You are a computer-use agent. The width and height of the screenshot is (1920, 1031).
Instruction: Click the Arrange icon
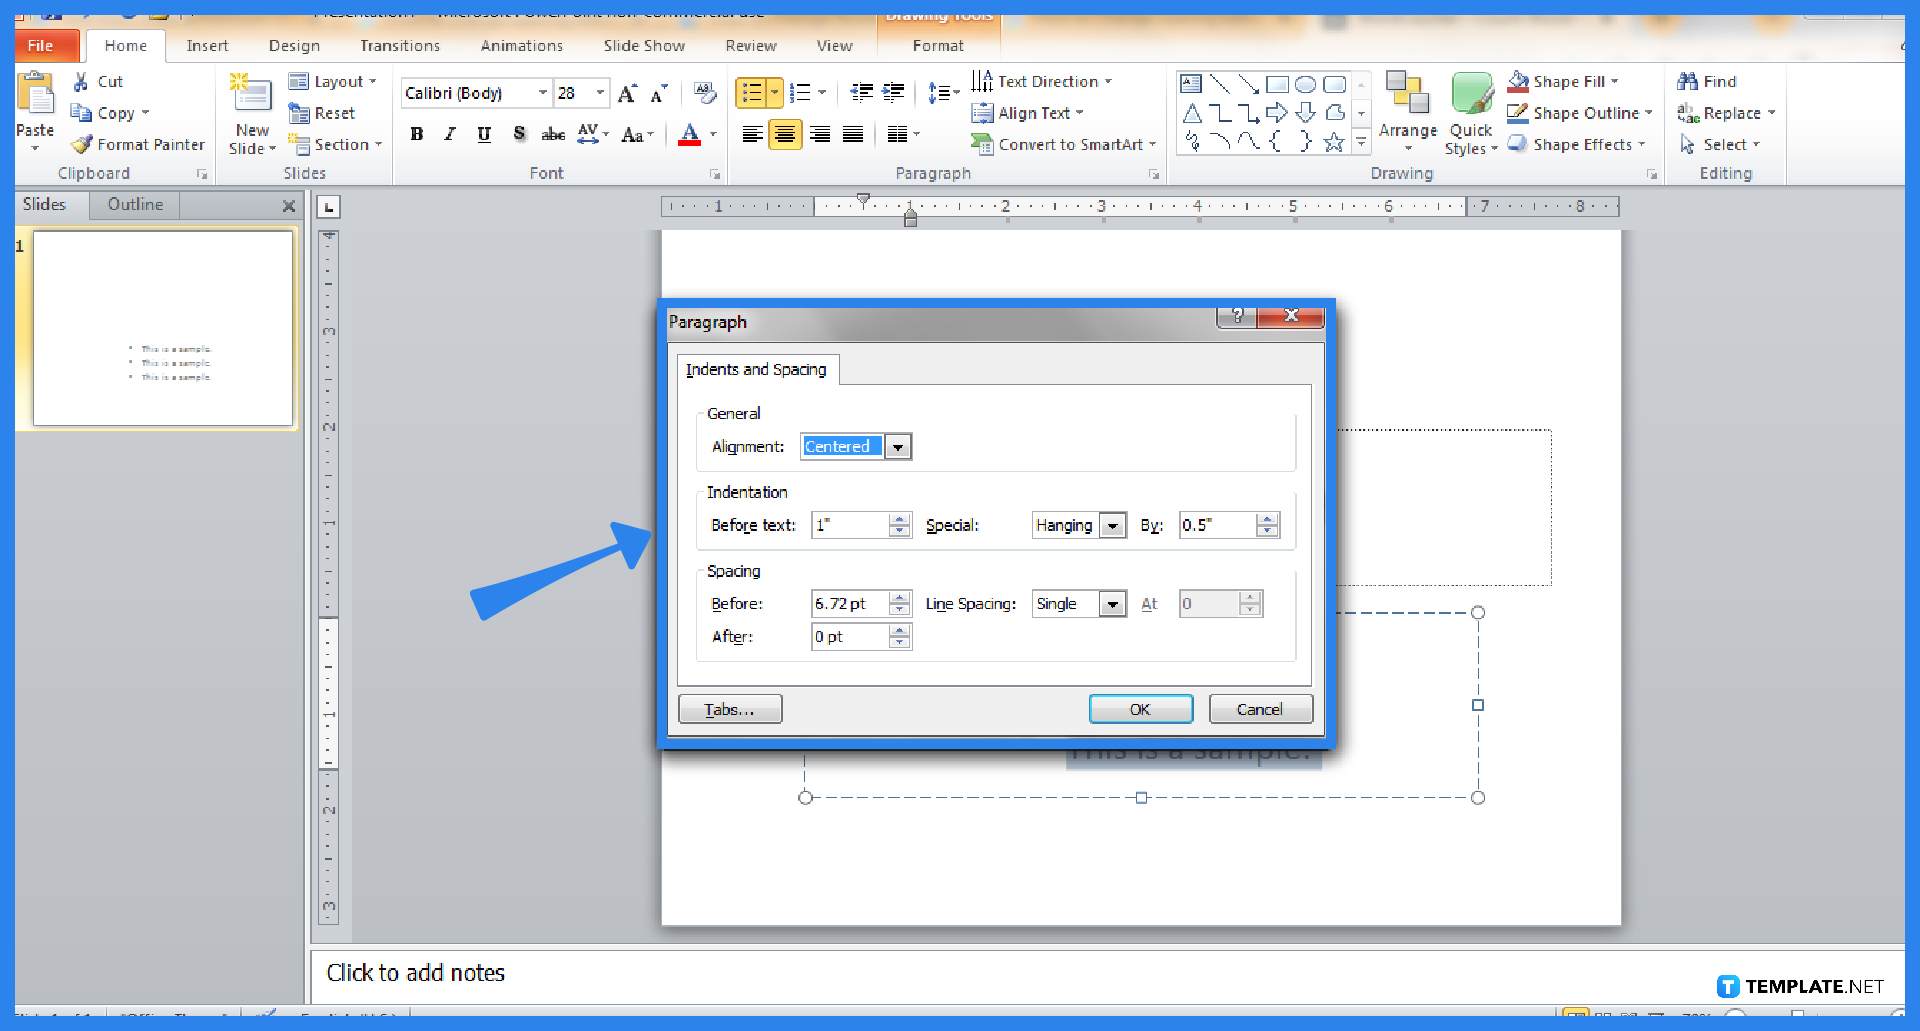(1408, 93)
